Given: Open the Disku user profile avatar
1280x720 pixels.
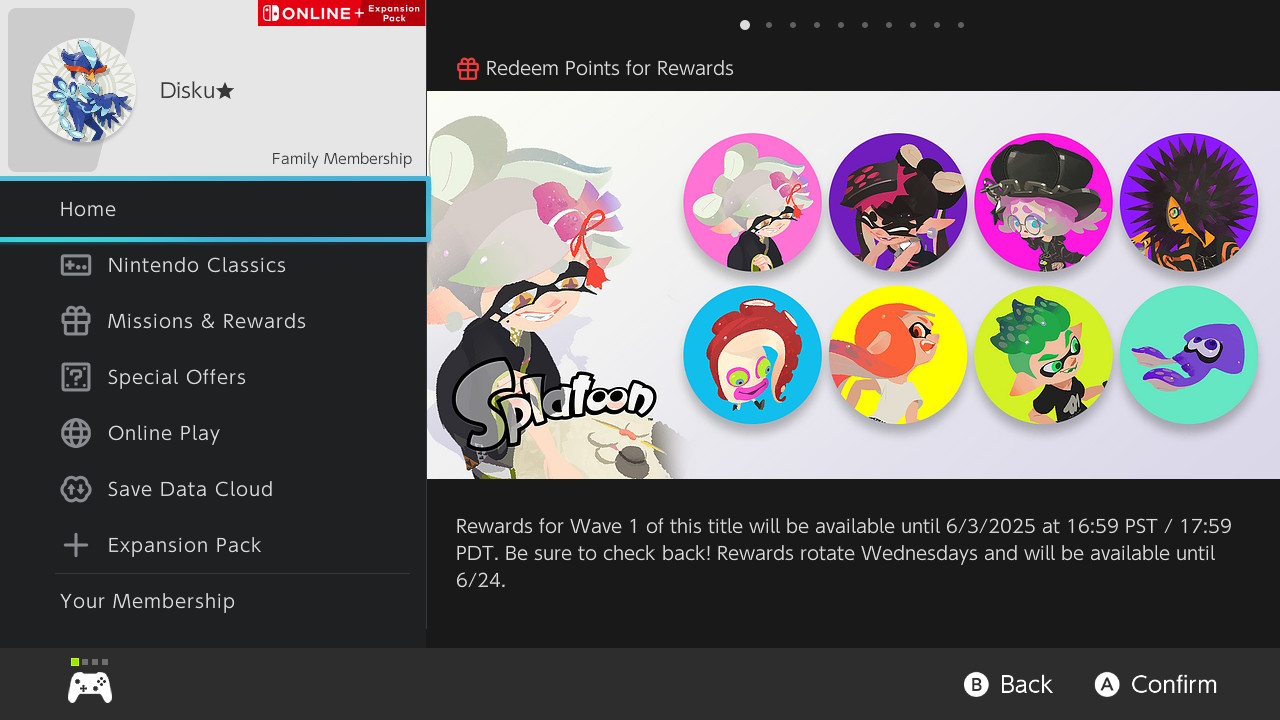Looking at the screenshot, I should 84,90.
